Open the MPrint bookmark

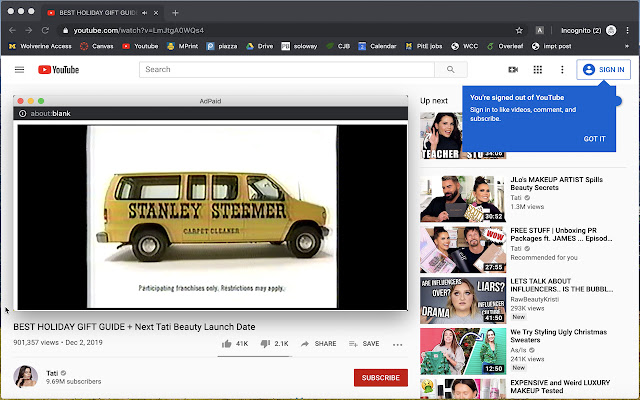[182, 46]
